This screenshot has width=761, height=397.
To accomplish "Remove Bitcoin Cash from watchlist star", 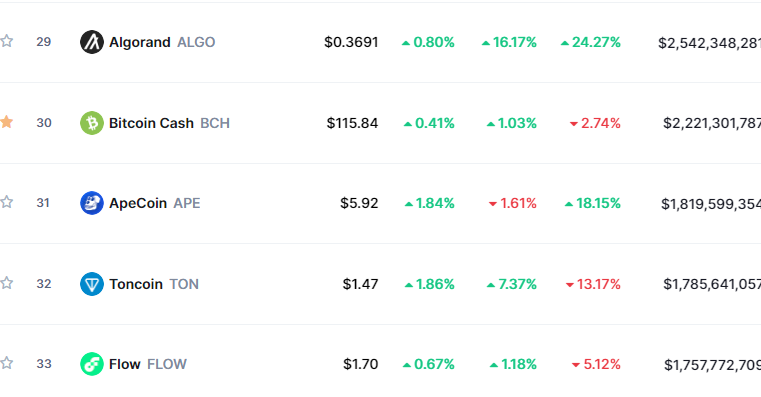I will [x=6, y=122].
